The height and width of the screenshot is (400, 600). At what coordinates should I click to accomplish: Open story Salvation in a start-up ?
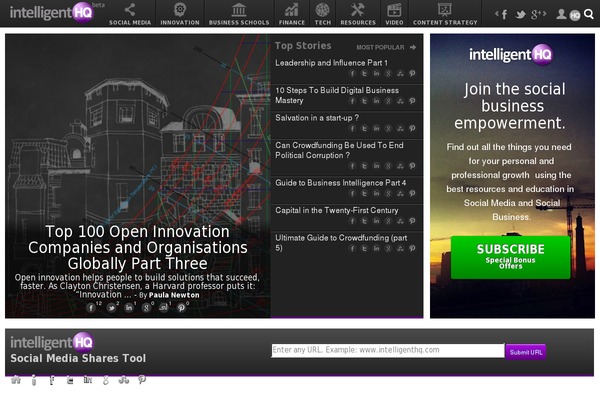(317, 118)
